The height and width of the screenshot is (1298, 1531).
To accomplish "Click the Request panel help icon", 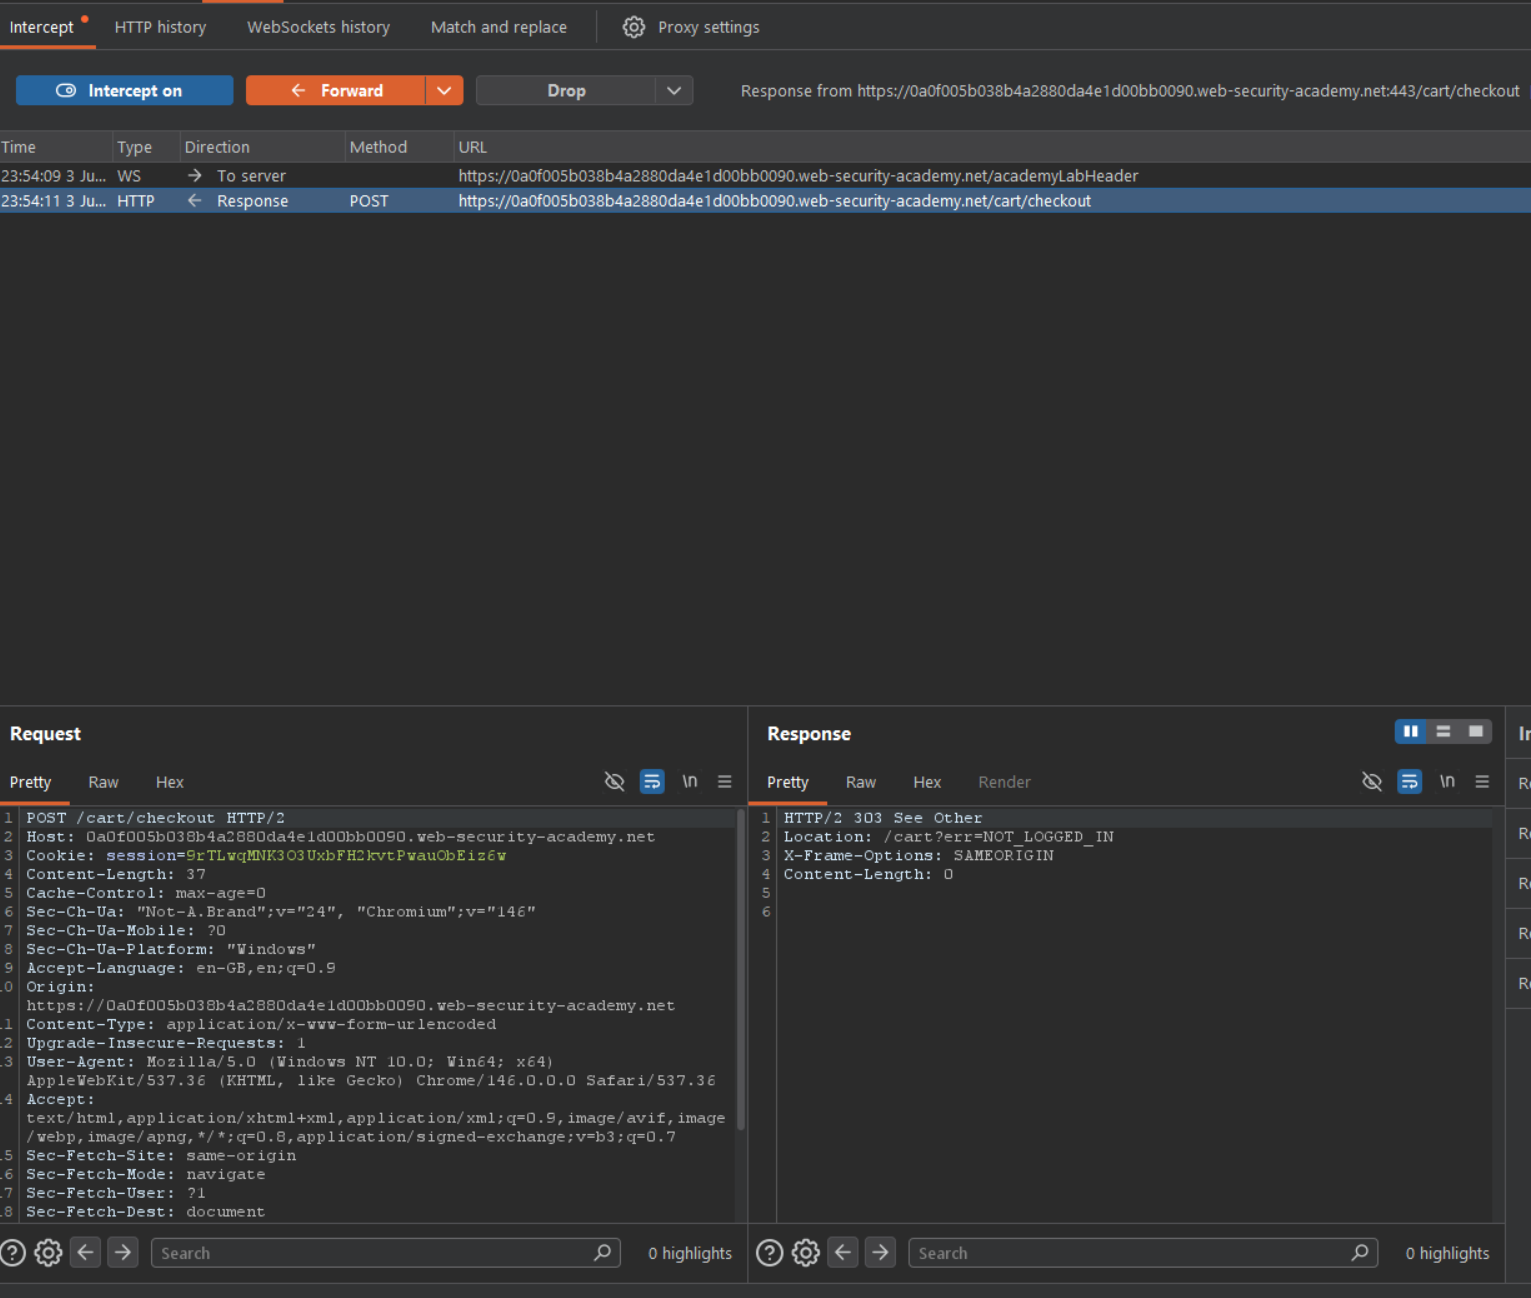I will [x=13, y=1253].
